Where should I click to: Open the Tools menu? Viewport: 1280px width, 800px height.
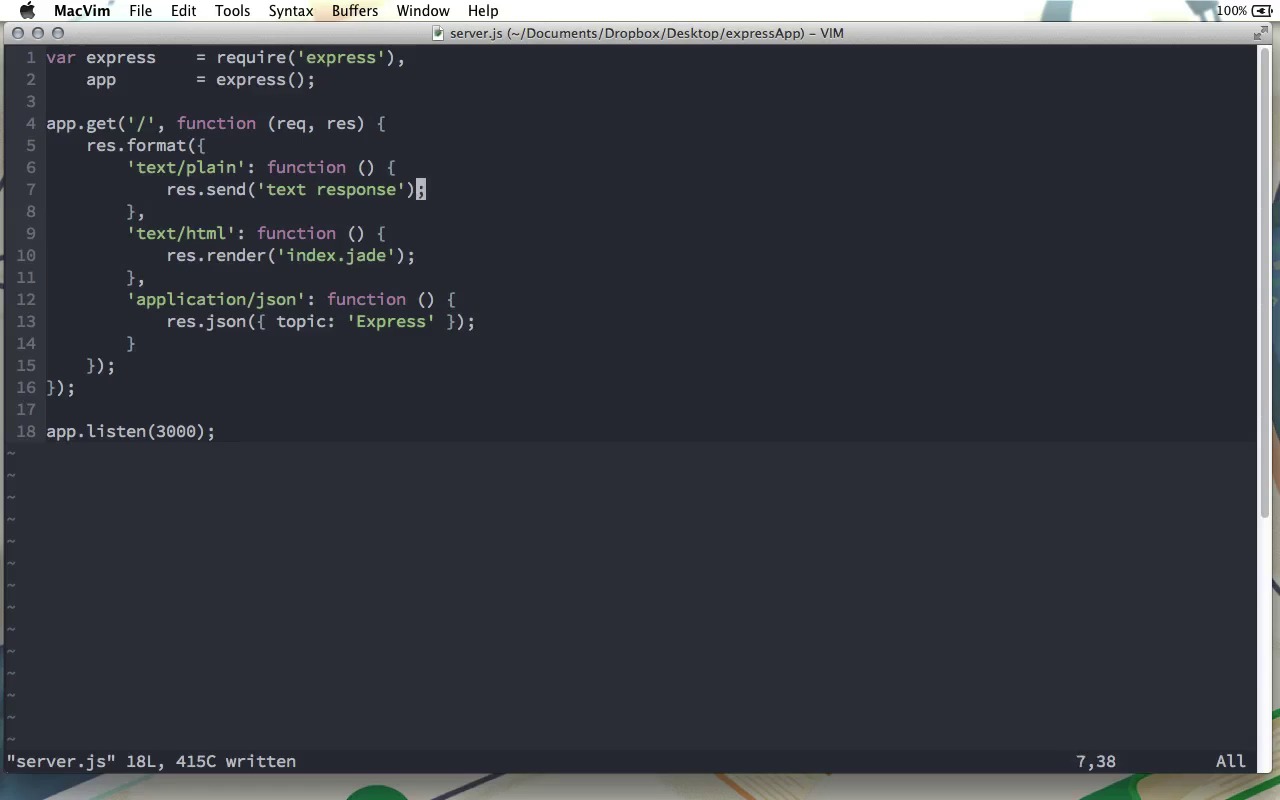click(x=232, y=11)
